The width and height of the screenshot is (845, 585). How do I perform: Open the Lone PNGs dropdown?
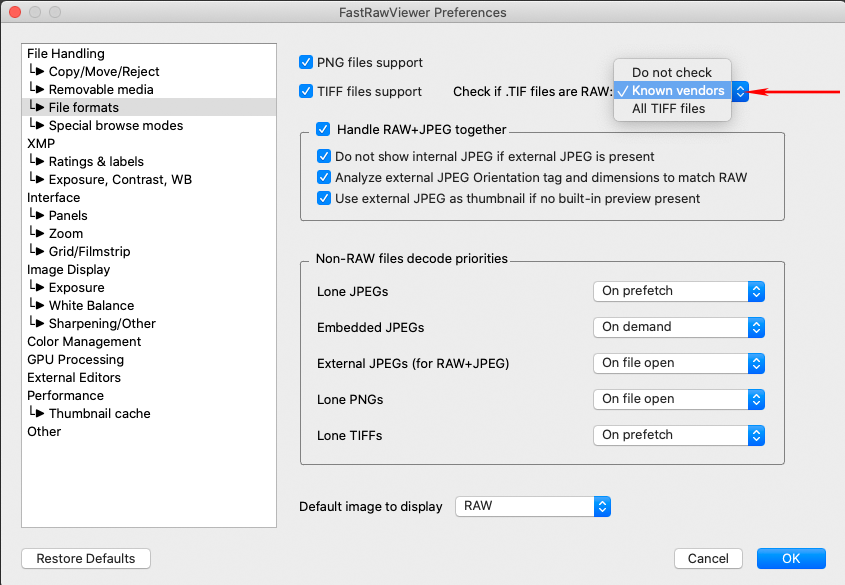[679, 399]
